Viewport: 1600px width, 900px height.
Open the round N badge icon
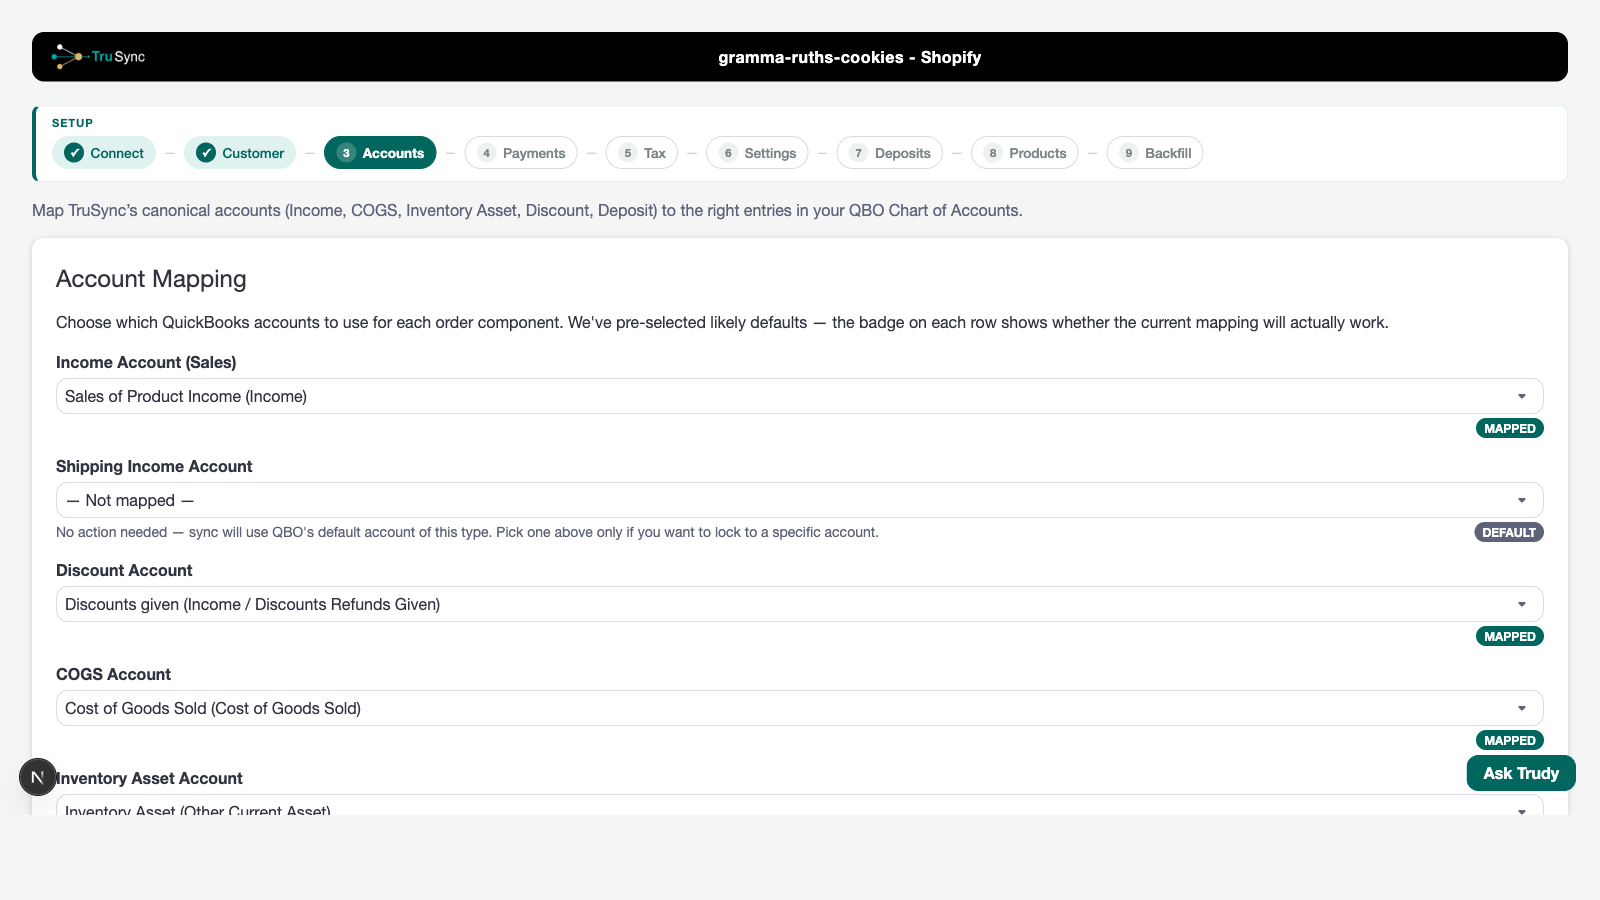38,777
